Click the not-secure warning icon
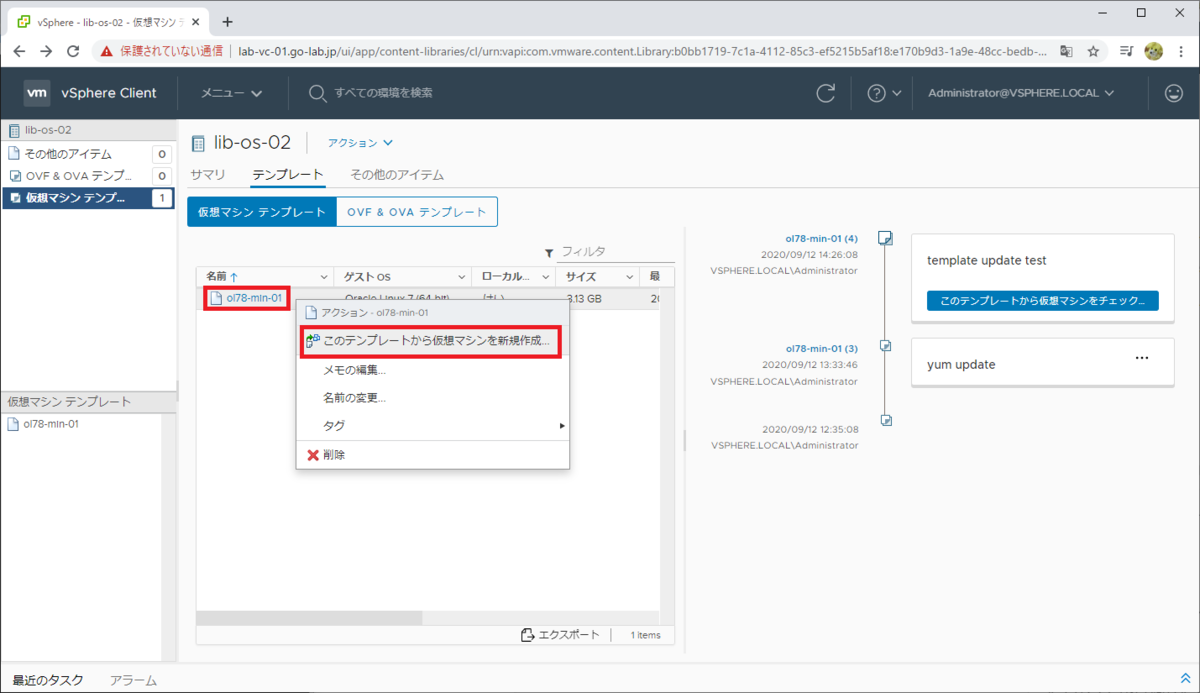Screen dimensions: 1200x693 [x=107, y=51]
